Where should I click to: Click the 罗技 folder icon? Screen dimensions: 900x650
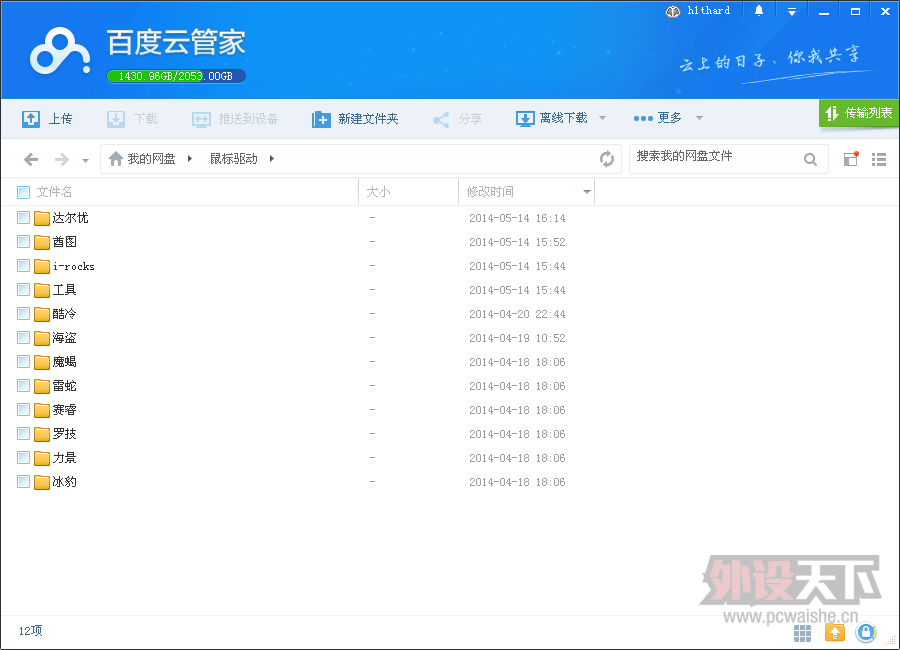tap(42, 435)
